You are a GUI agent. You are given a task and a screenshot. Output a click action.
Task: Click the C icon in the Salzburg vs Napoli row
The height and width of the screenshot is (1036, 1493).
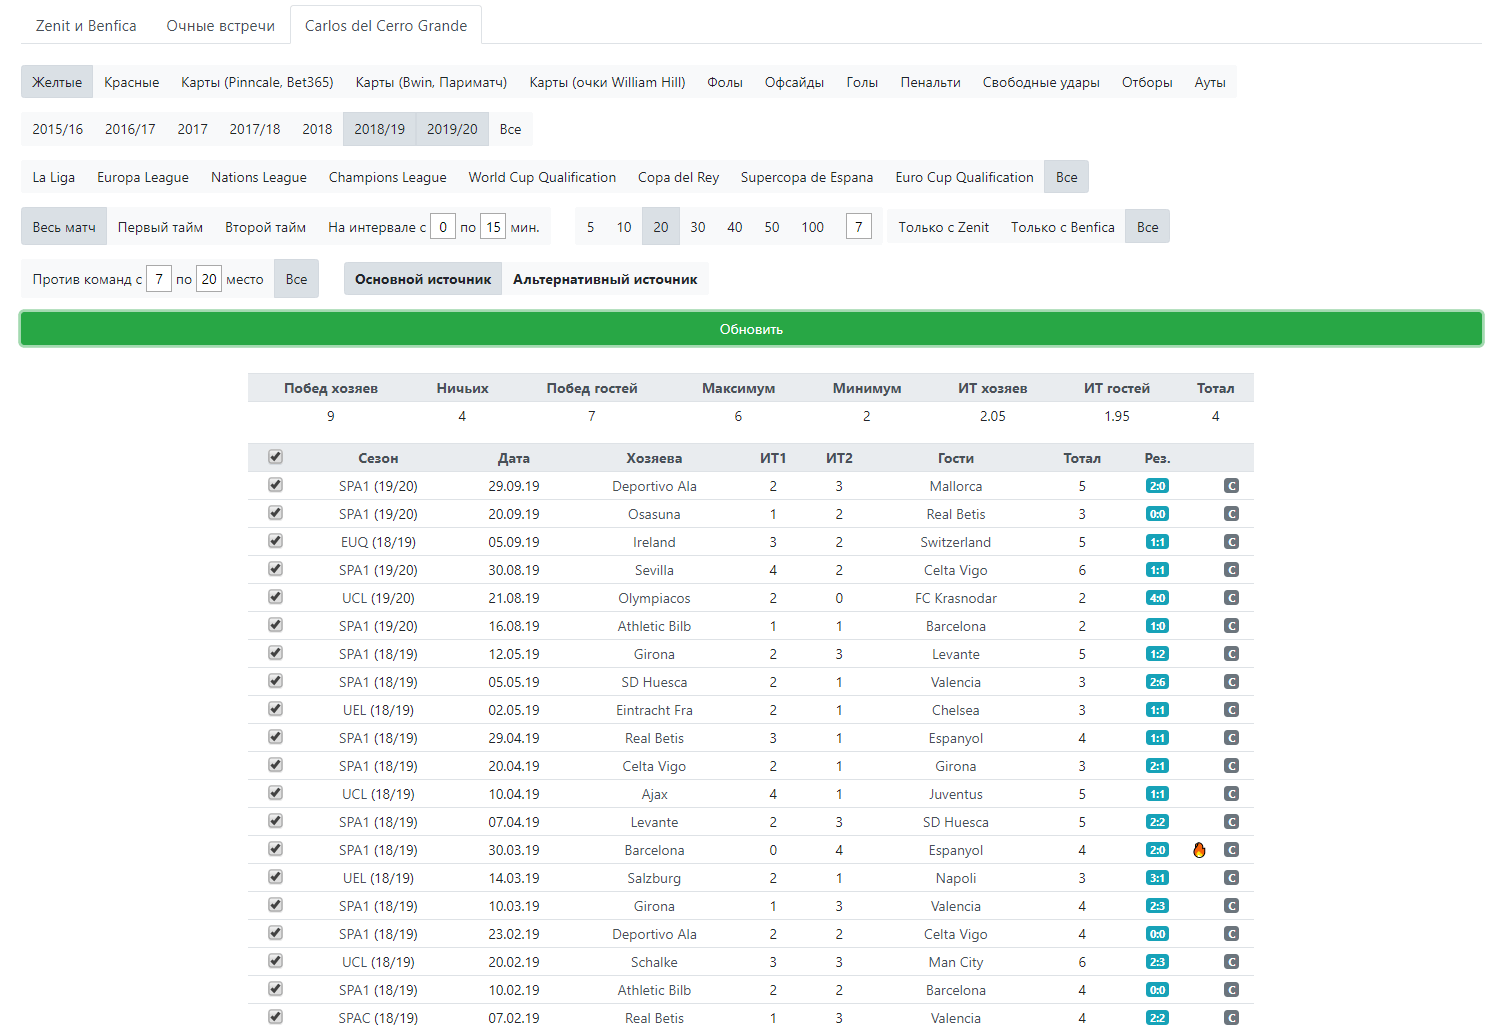coord(1231,878)
